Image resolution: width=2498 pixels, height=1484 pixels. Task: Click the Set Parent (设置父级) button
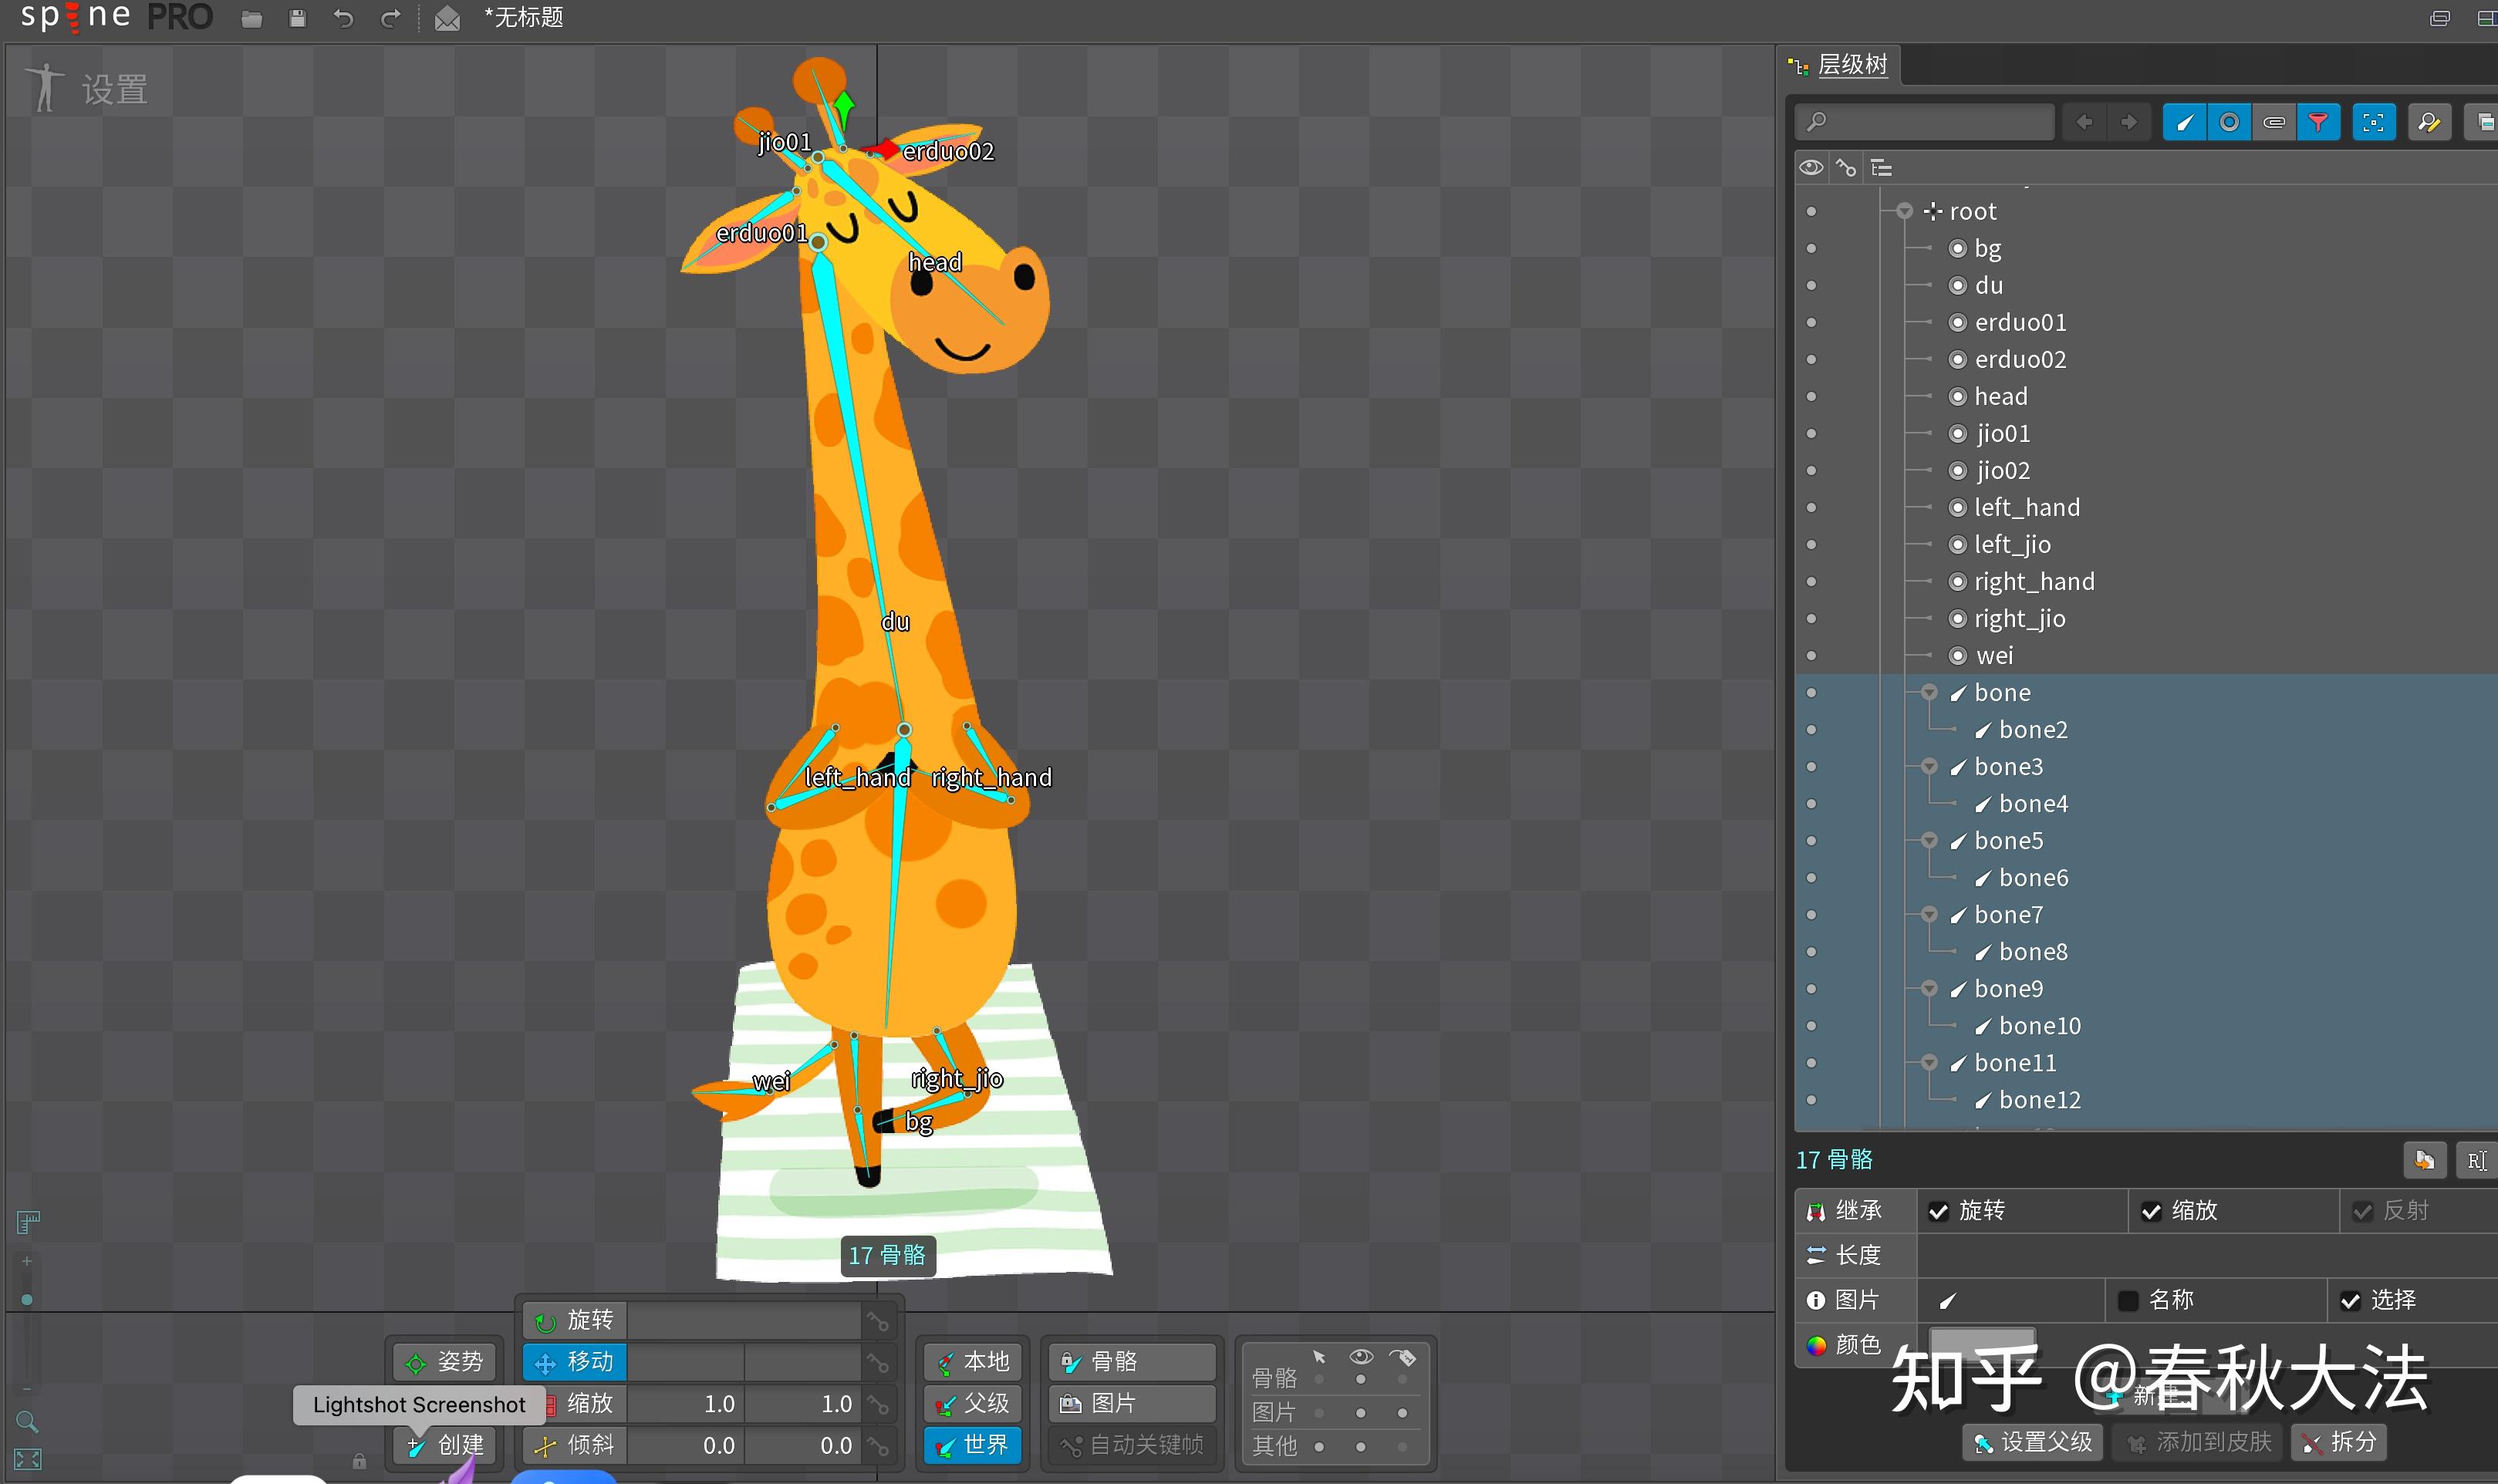[x=2032, y=1442]
